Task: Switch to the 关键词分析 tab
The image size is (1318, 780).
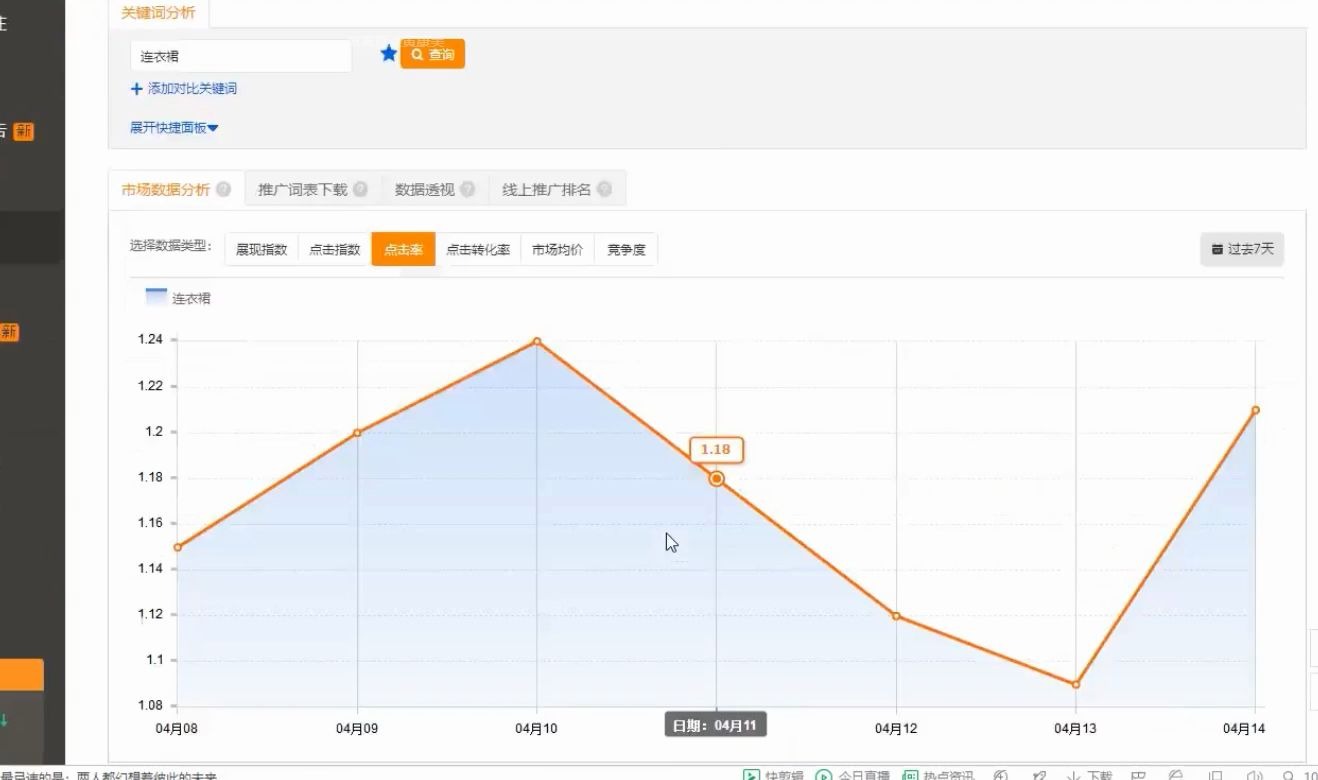Action: pyautogui.click(x=158, y=13)
